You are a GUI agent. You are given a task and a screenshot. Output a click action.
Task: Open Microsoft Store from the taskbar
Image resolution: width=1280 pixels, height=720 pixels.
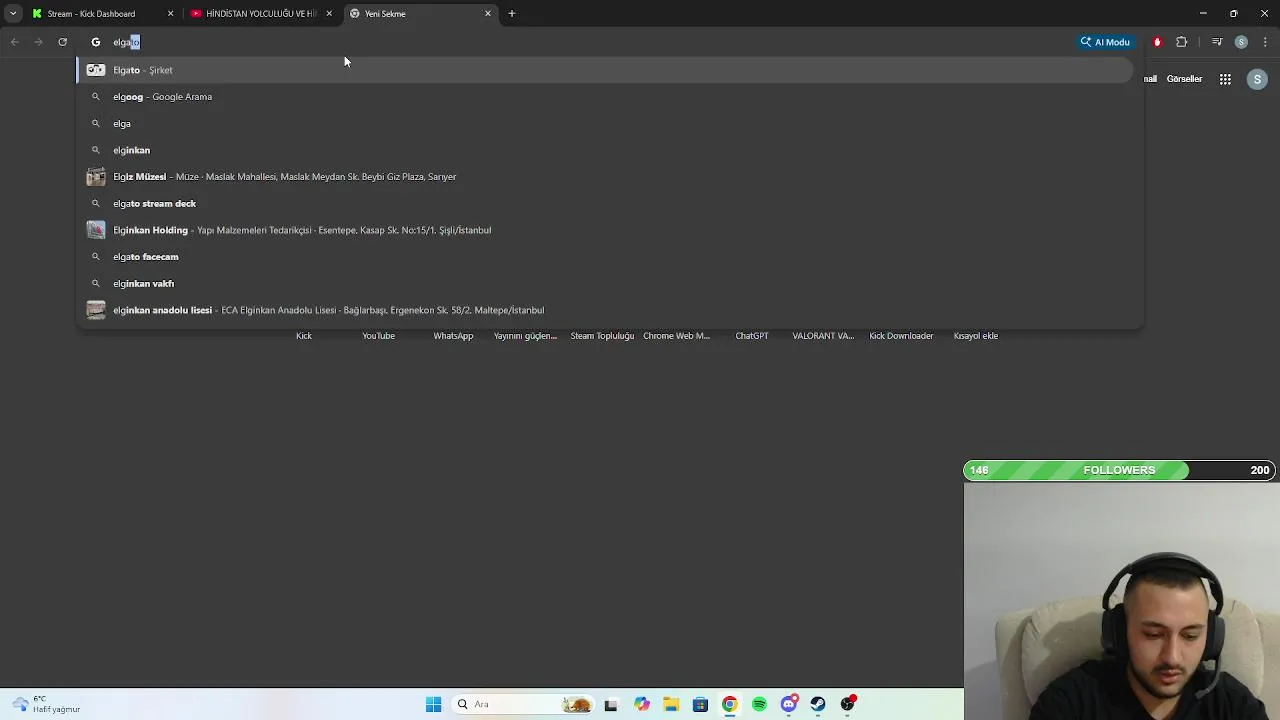click(x=700, y=704)
